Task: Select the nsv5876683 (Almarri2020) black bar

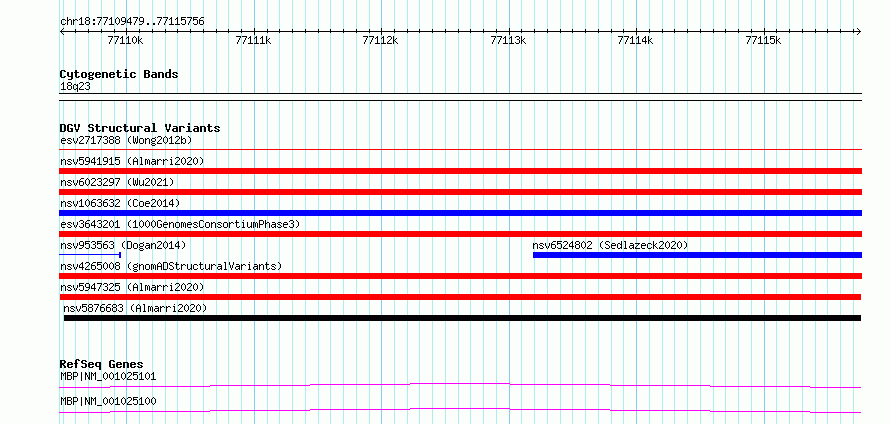Action: point(462,318)
